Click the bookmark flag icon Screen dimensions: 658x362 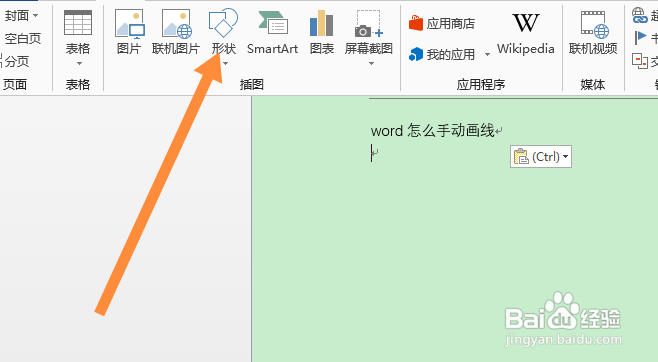pyautogui.click(x=640, y=38)
